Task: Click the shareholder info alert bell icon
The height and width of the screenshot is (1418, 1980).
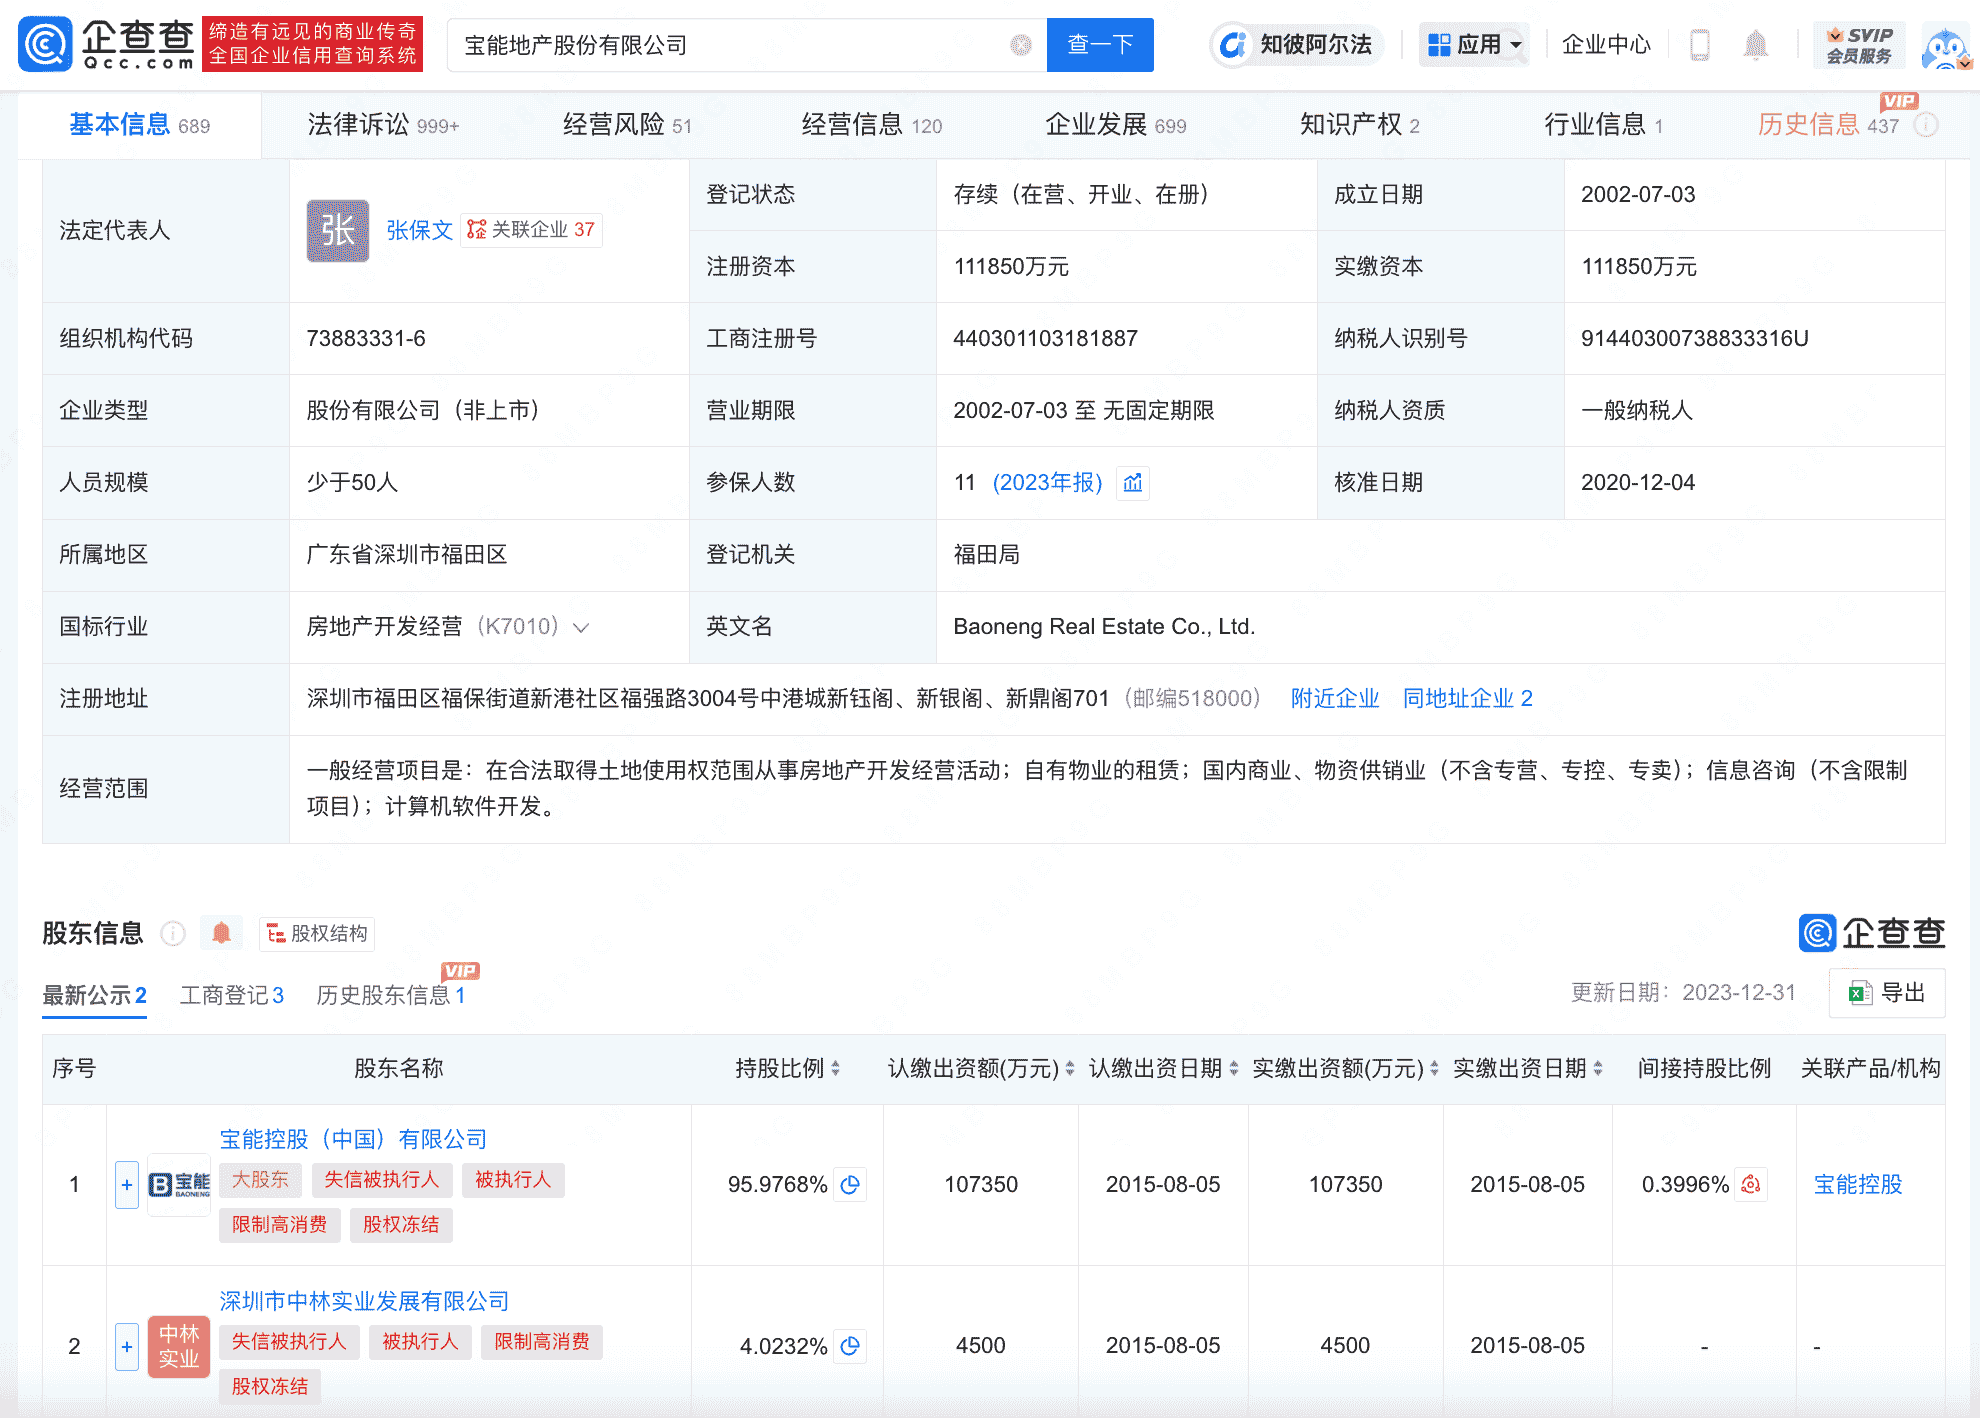Action: pos(222,933)
